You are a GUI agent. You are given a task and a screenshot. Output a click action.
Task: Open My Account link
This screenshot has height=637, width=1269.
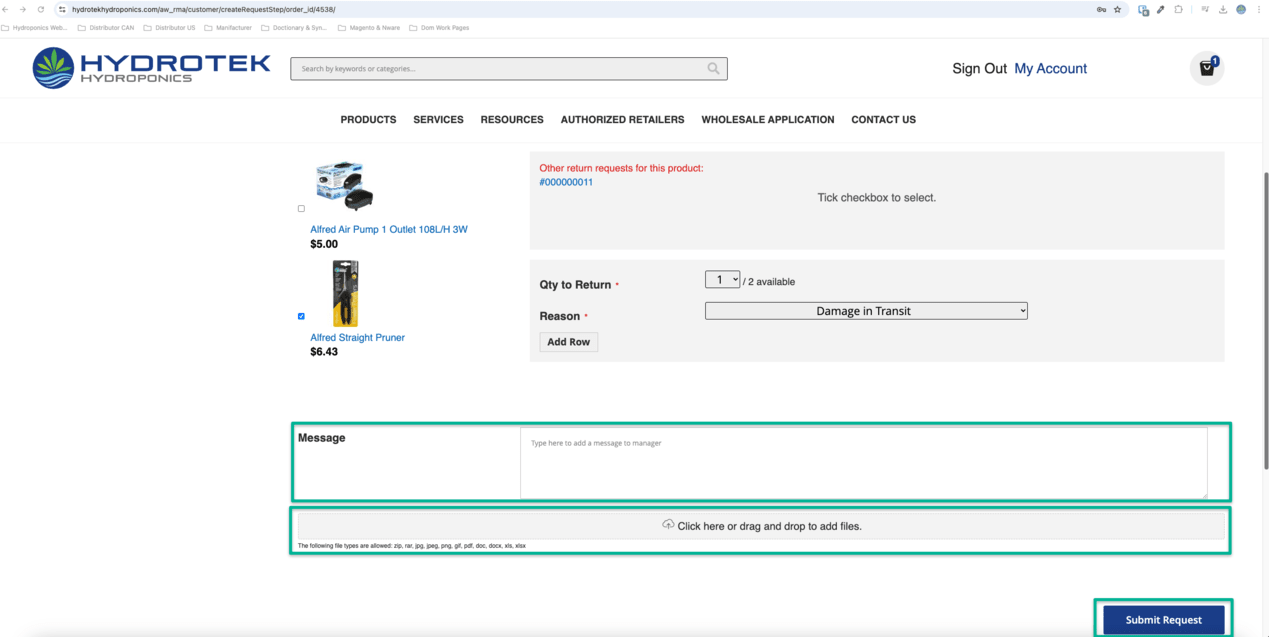[x=1050, y=68]
